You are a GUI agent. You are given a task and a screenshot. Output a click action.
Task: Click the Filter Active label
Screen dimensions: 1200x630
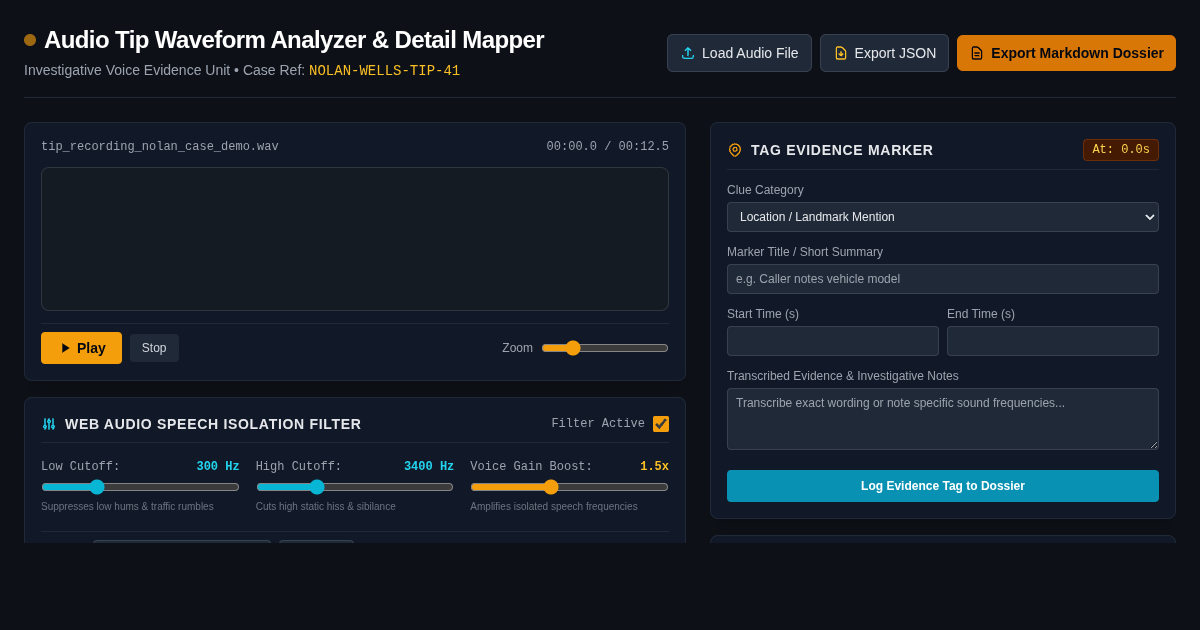point(598,424)
